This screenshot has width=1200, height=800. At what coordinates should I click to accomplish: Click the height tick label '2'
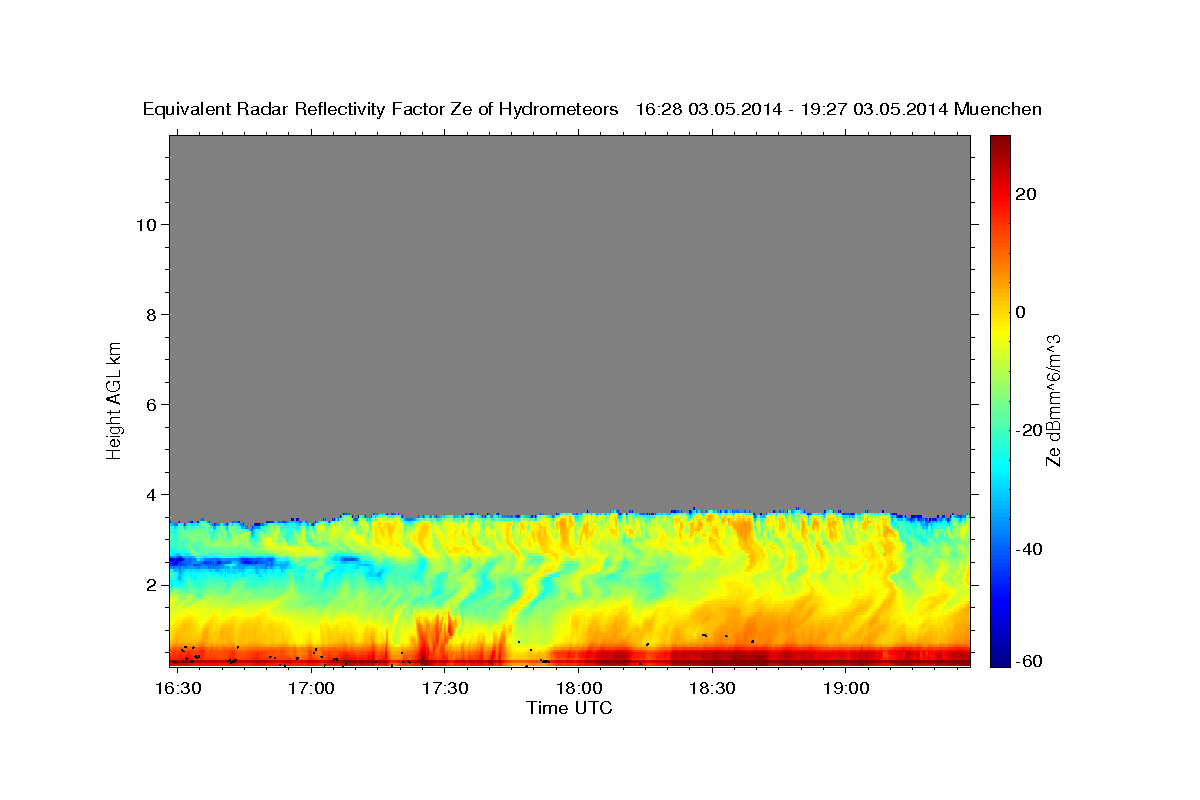pyautogui.click(x=149, y=584)
